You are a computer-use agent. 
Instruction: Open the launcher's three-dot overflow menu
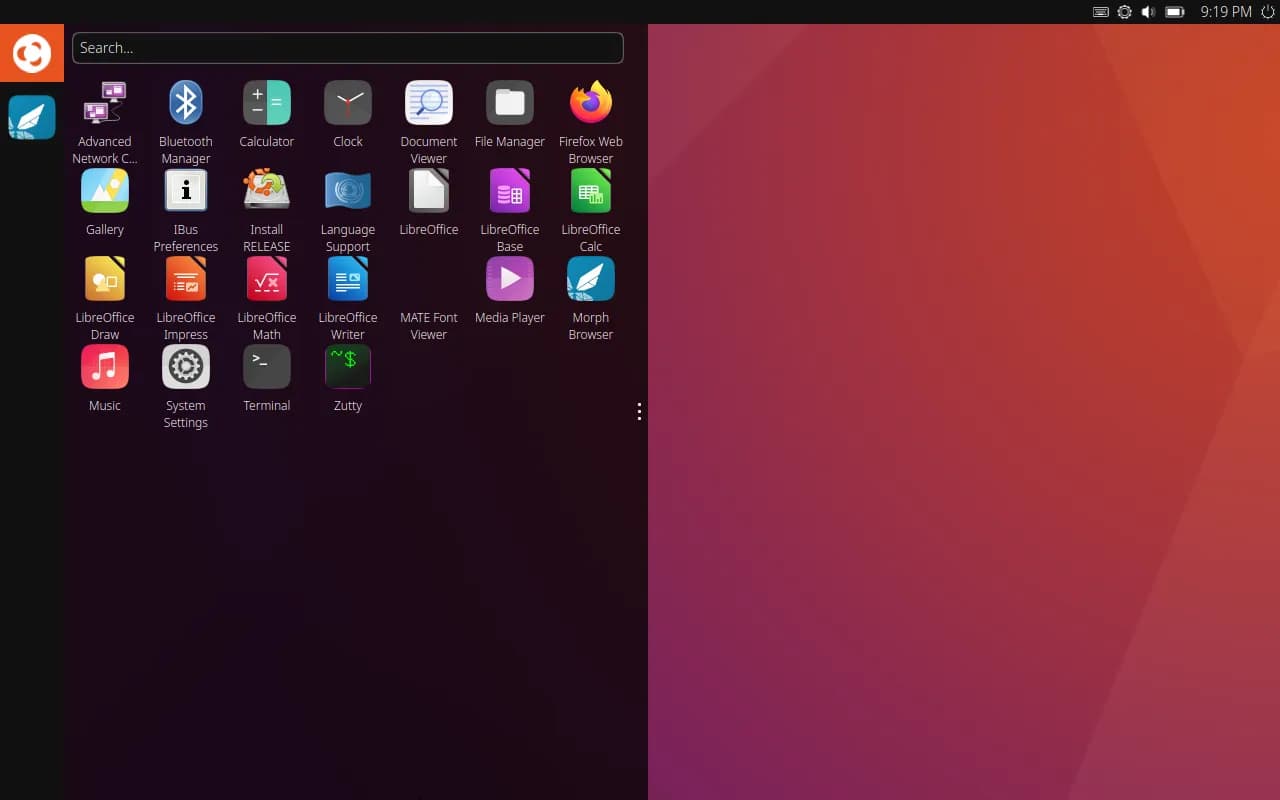coord(639,411)
